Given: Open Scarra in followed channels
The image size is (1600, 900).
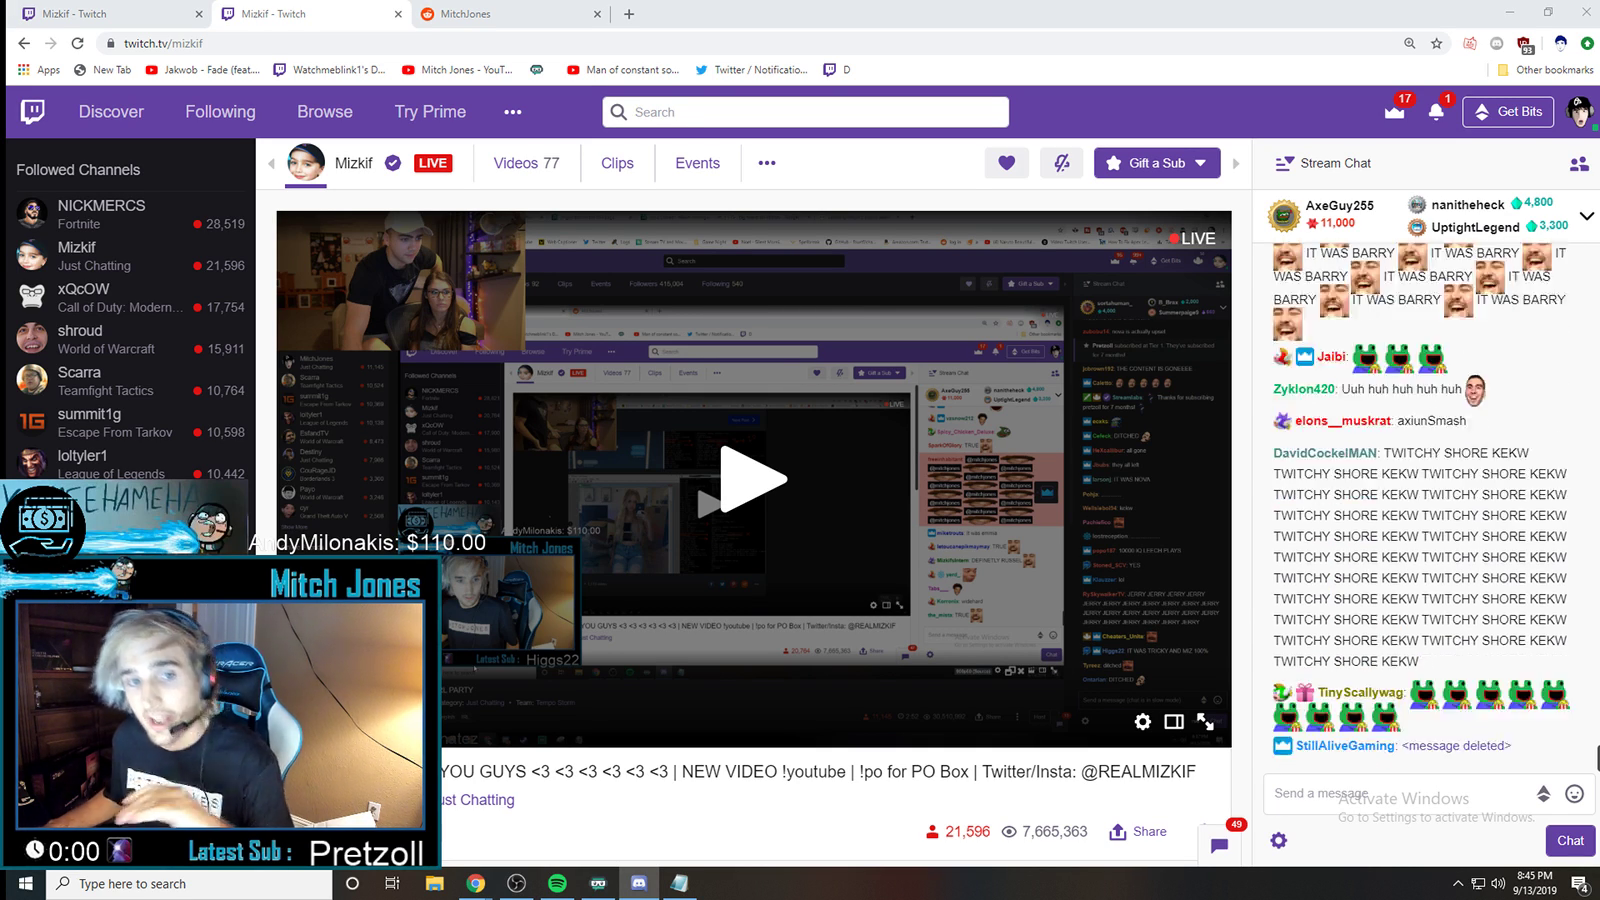Looking at the screenshot, I should [x=130, y=381].
